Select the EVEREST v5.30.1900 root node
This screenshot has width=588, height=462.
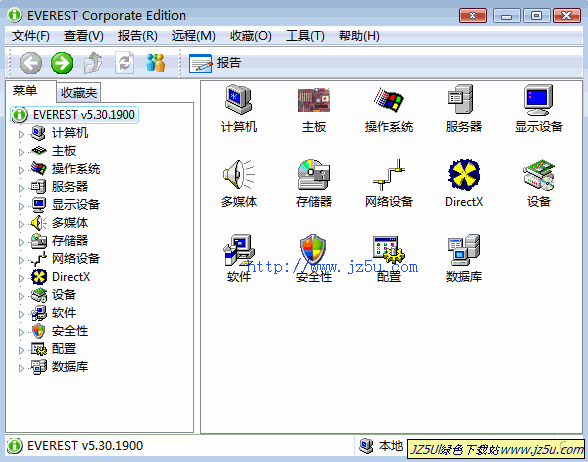point(75,115)
